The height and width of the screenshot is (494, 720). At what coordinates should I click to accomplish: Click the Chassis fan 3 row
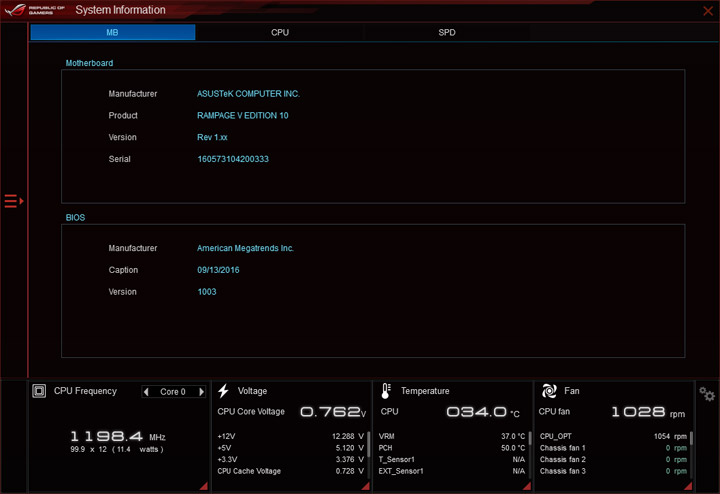click(613, 471)
